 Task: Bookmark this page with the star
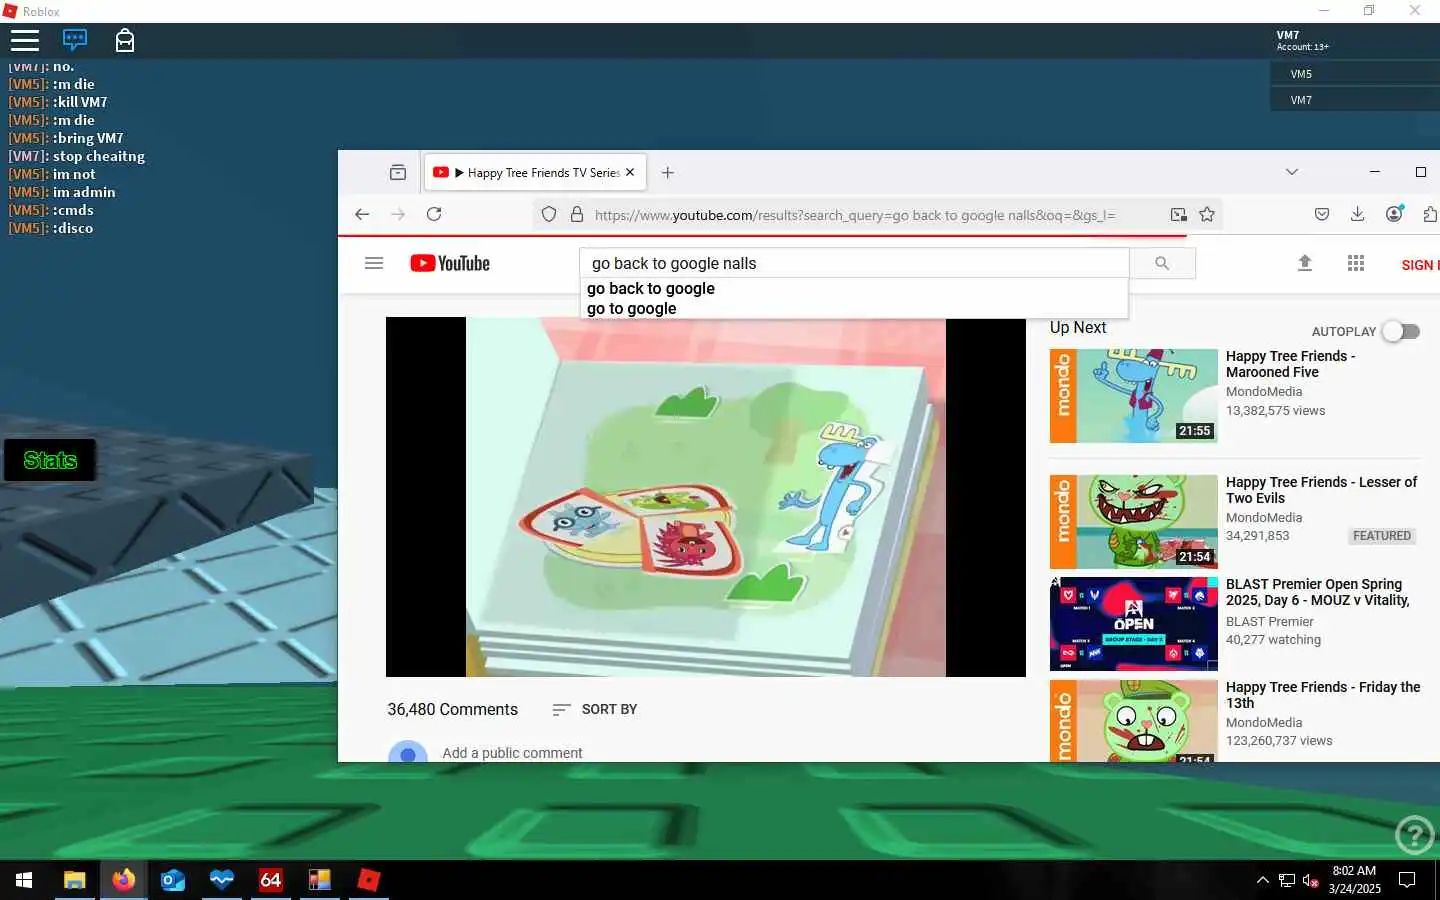(x=1207, y=214)
